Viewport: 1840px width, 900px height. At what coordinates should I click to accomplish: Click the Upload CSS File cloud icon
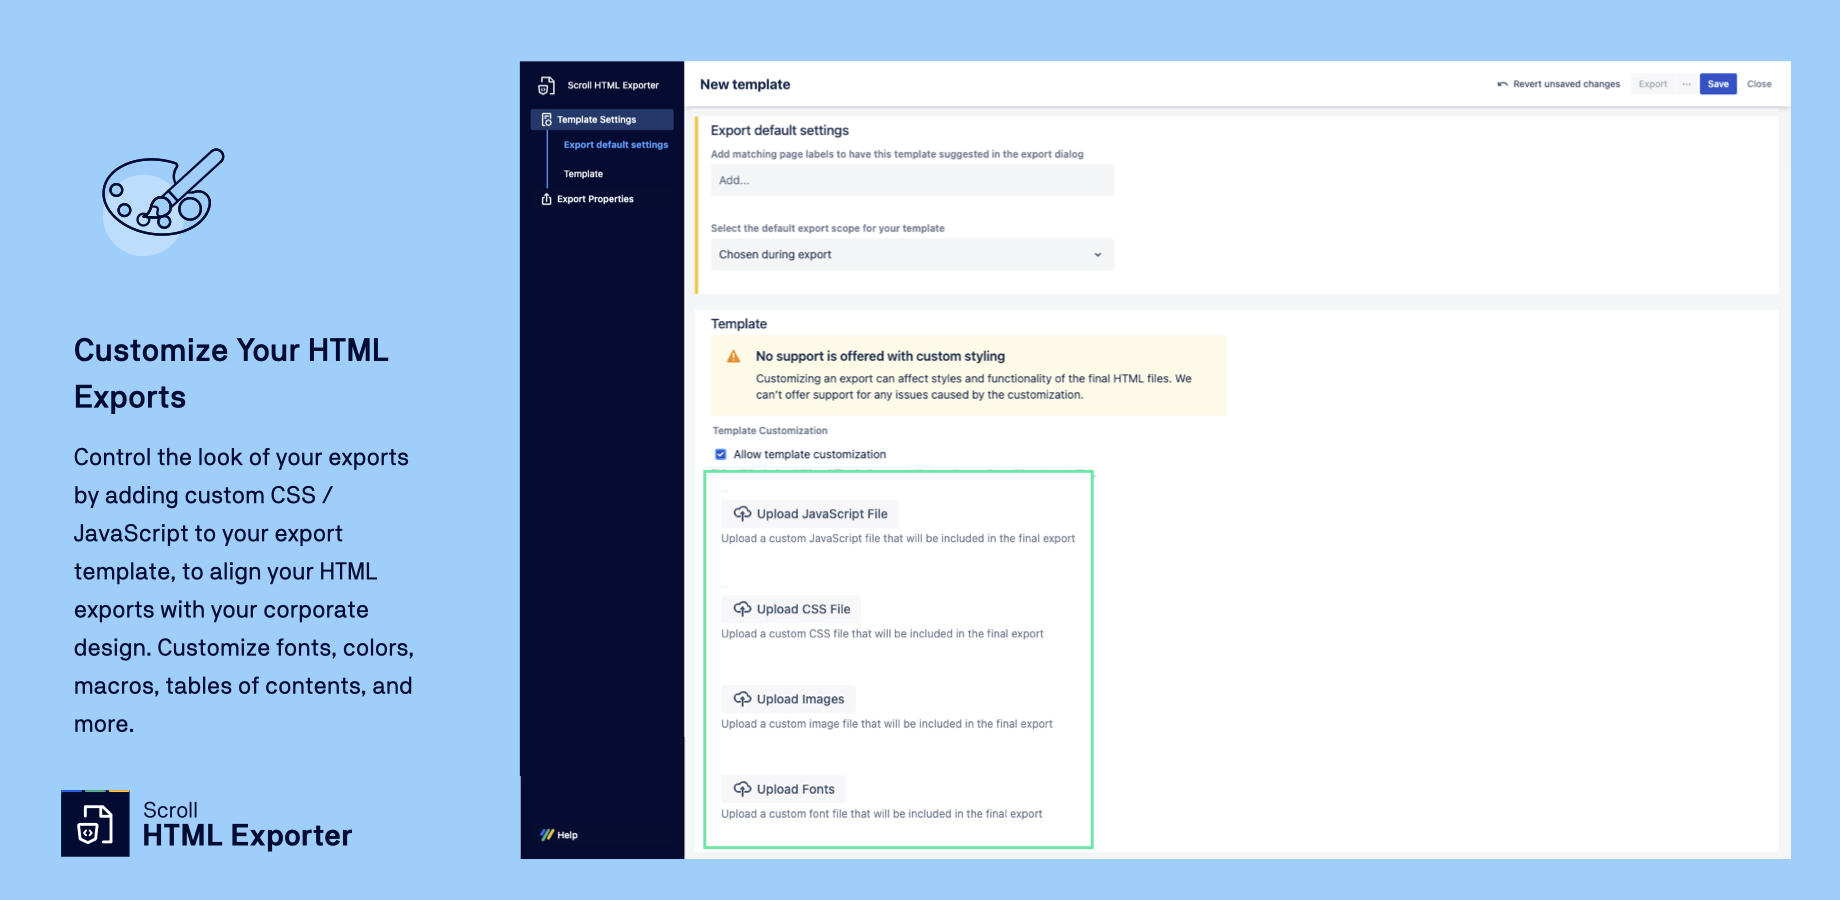click(x=742, y=608)
